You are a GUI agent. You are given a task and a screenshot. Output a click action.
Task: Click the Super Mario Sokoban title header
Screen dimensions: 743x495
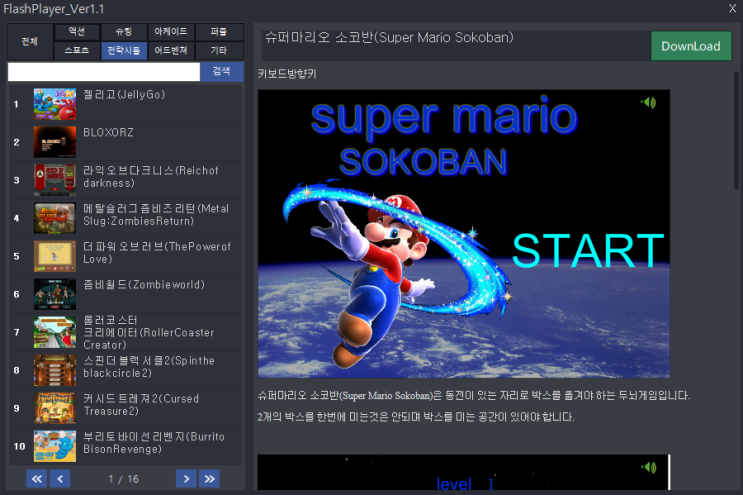pyautogui.click(x=389, y=37)
